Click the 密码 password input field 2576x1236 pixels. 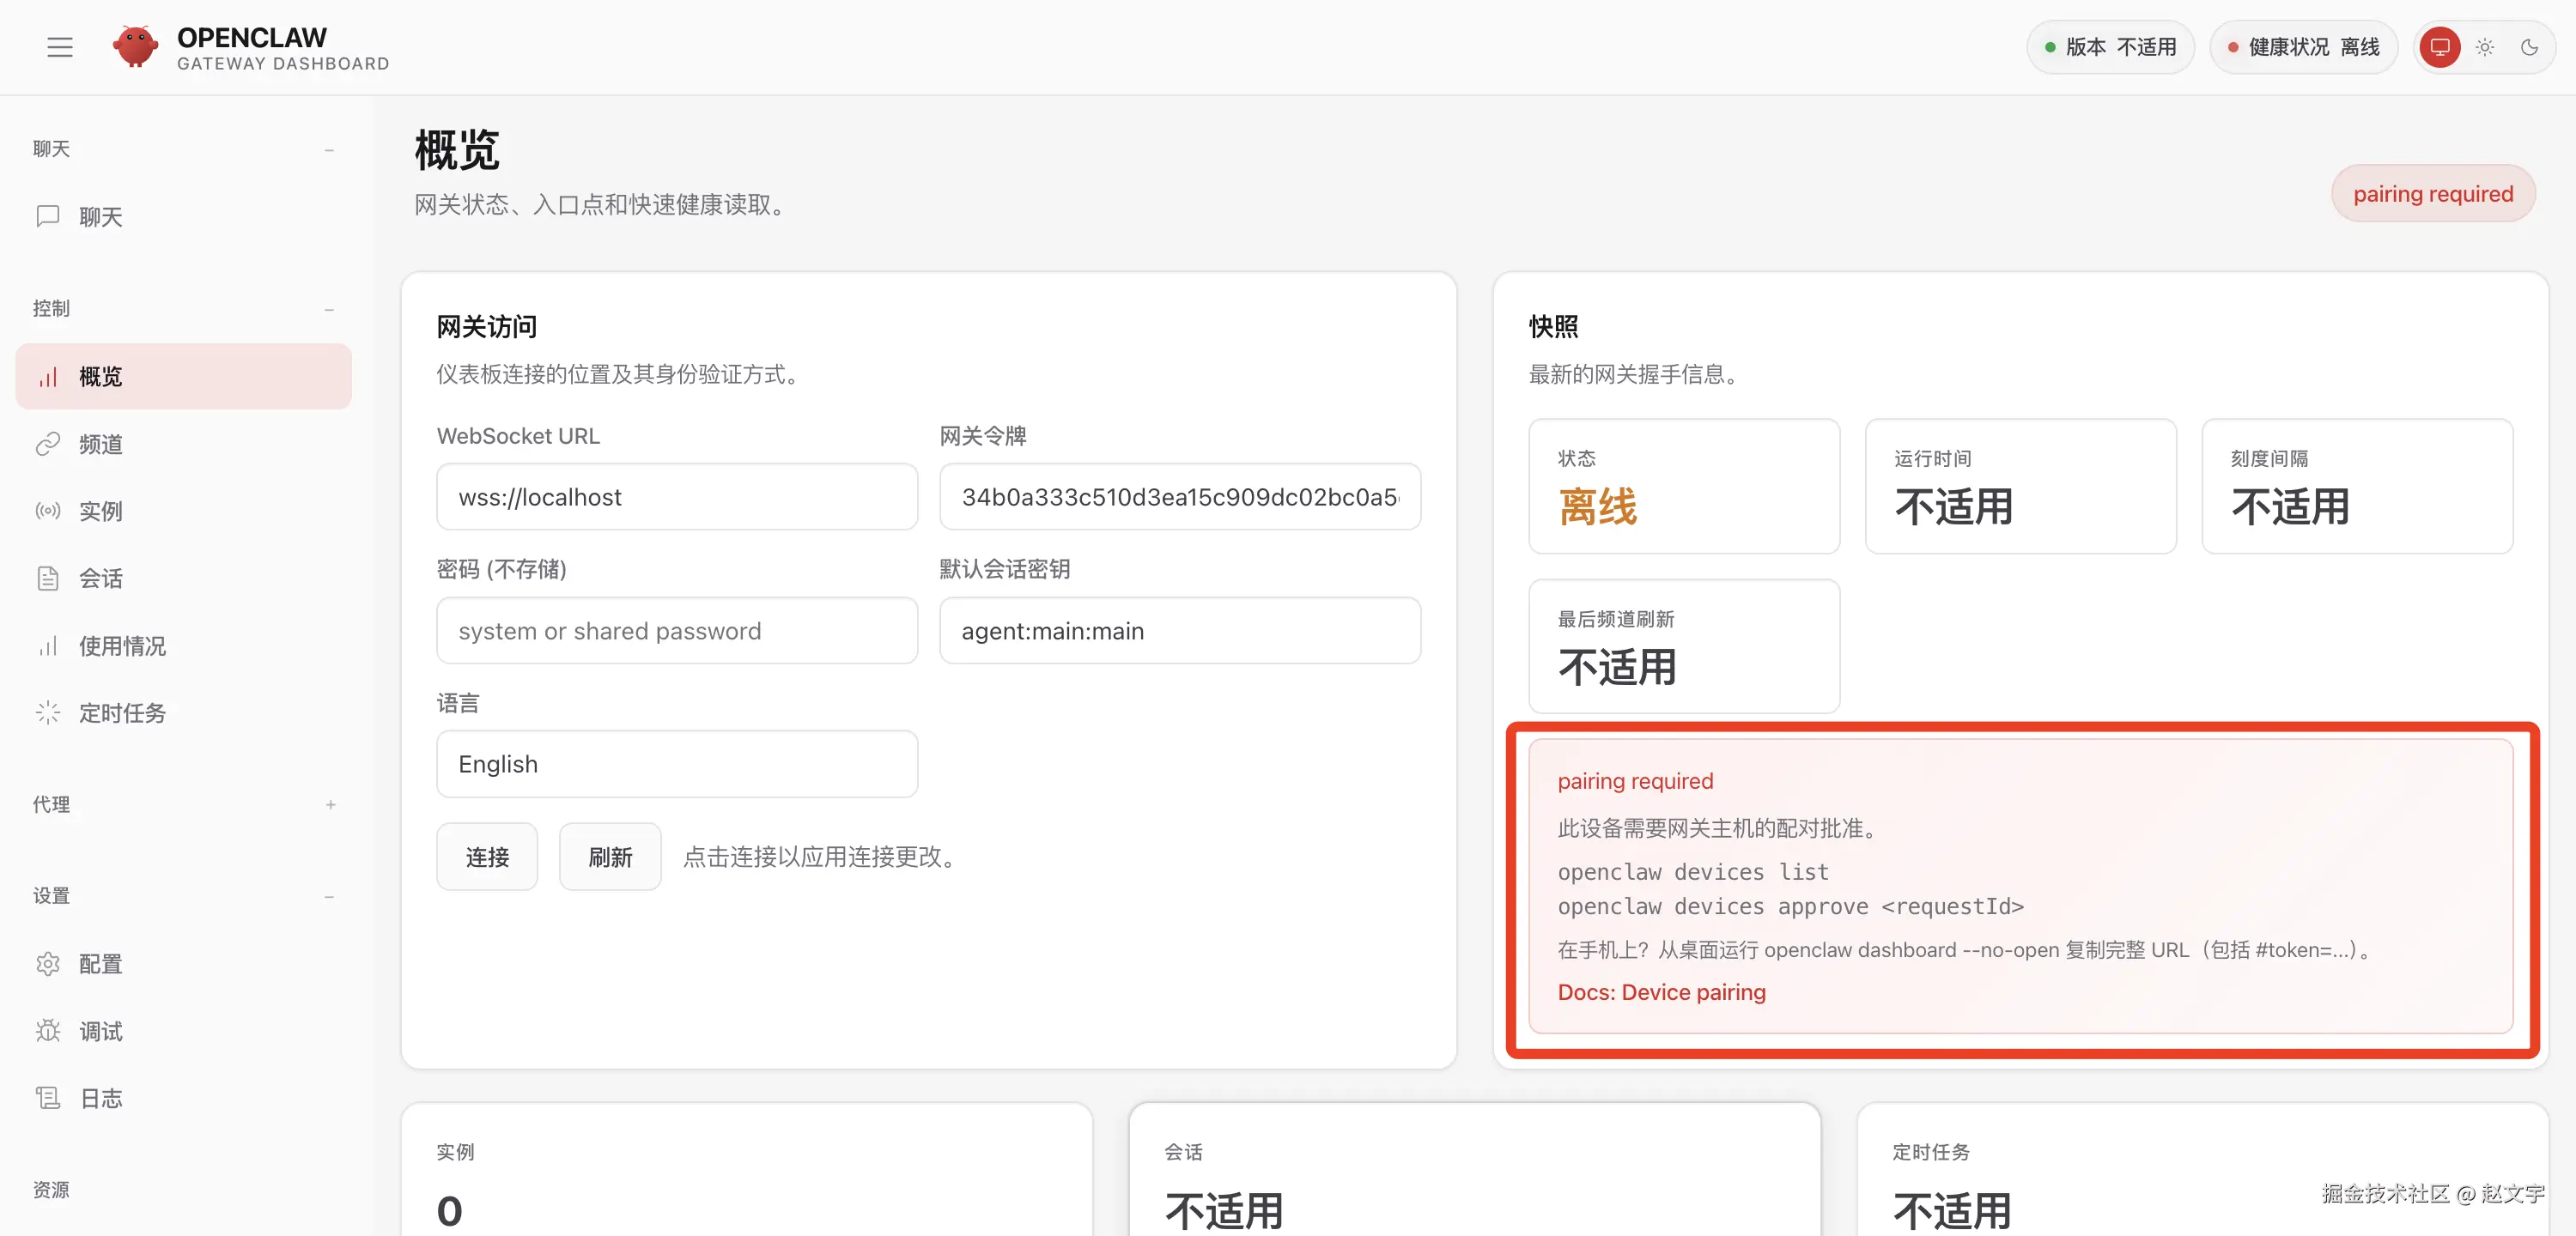pyautogui.click(x=676, y=631)
